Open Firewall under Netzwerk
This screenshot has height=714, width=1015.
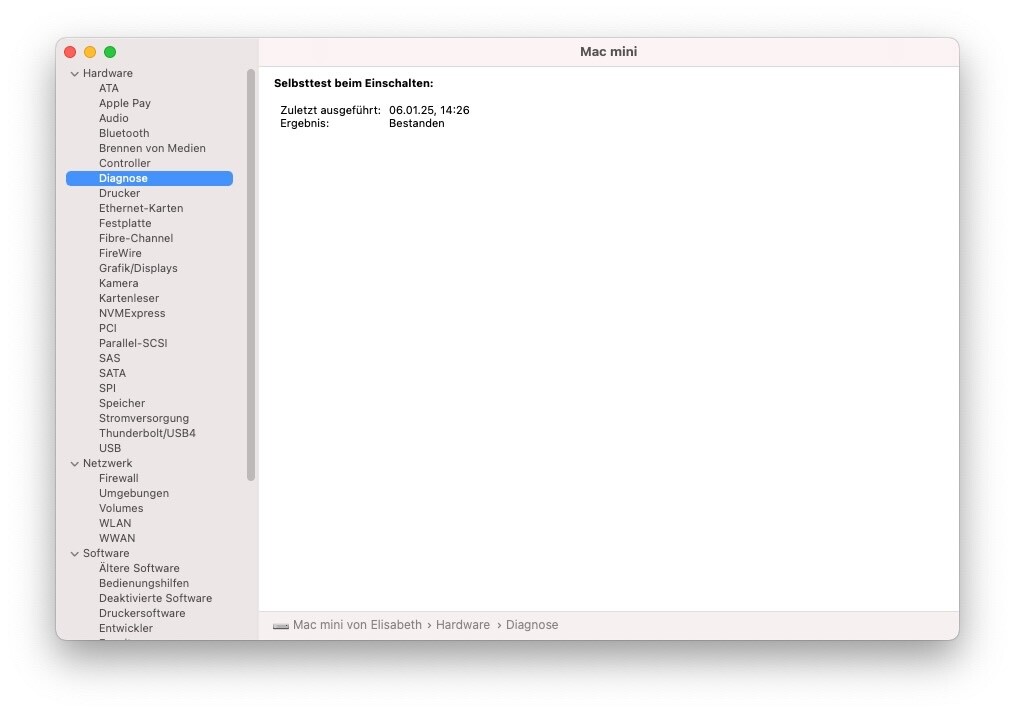click(118, 478)
